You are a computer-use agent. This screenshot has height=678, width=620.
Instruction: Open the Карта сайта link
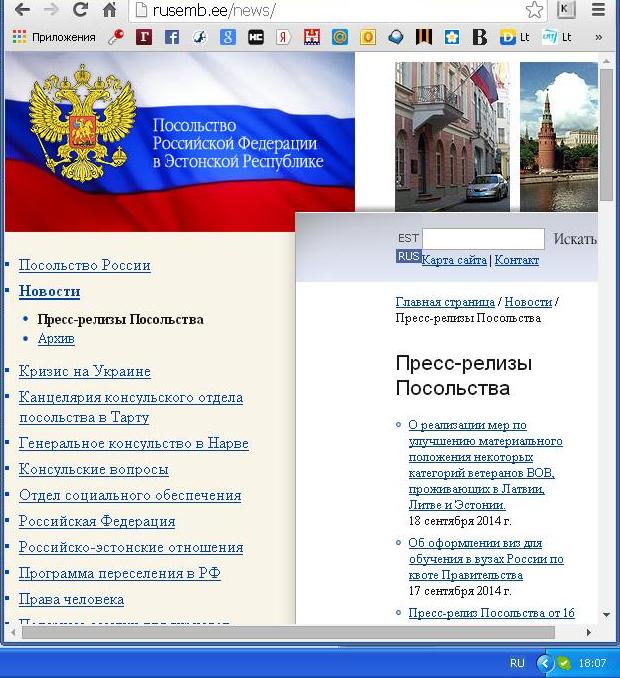tap(454, 260)
